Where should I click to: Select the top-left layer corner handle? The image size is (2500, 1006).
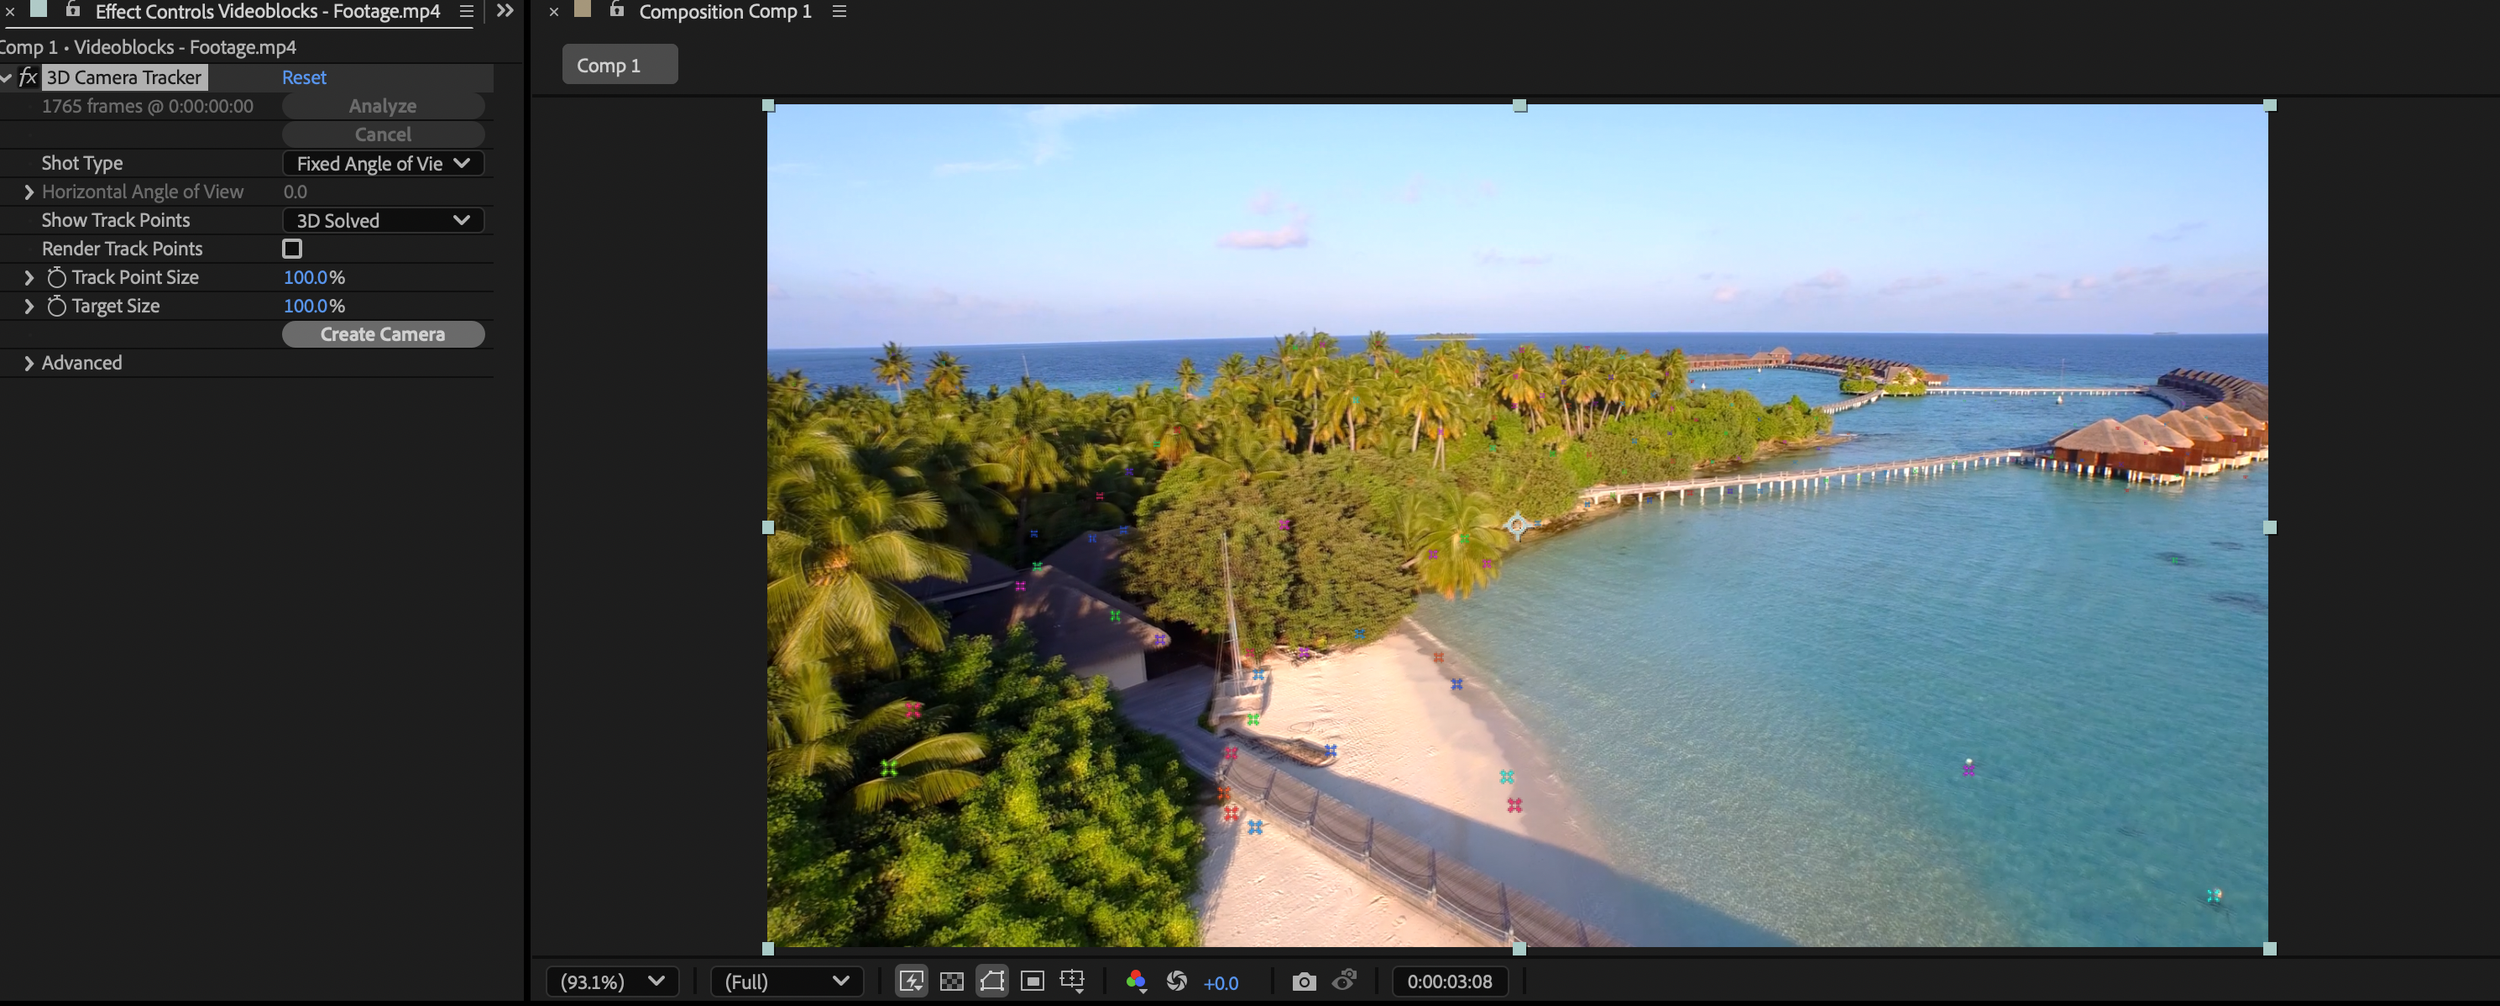pos(769,105)
